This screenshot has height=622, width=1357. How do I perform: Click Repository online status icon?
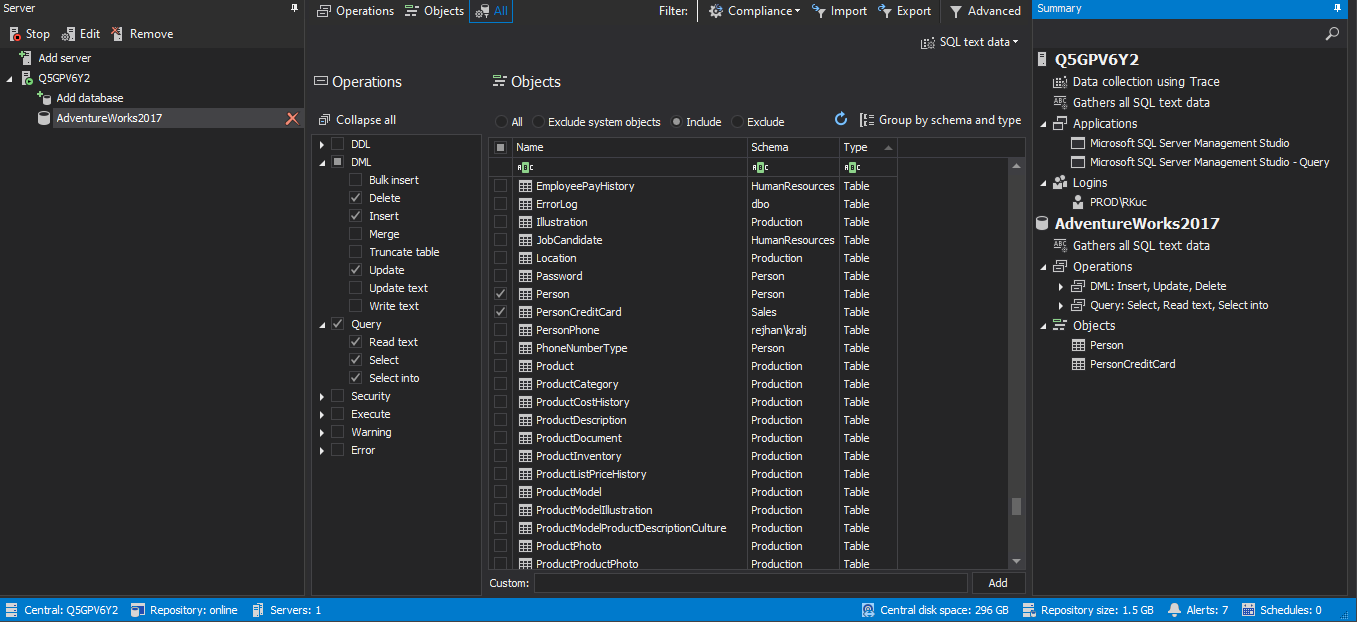tap(138, 610)
